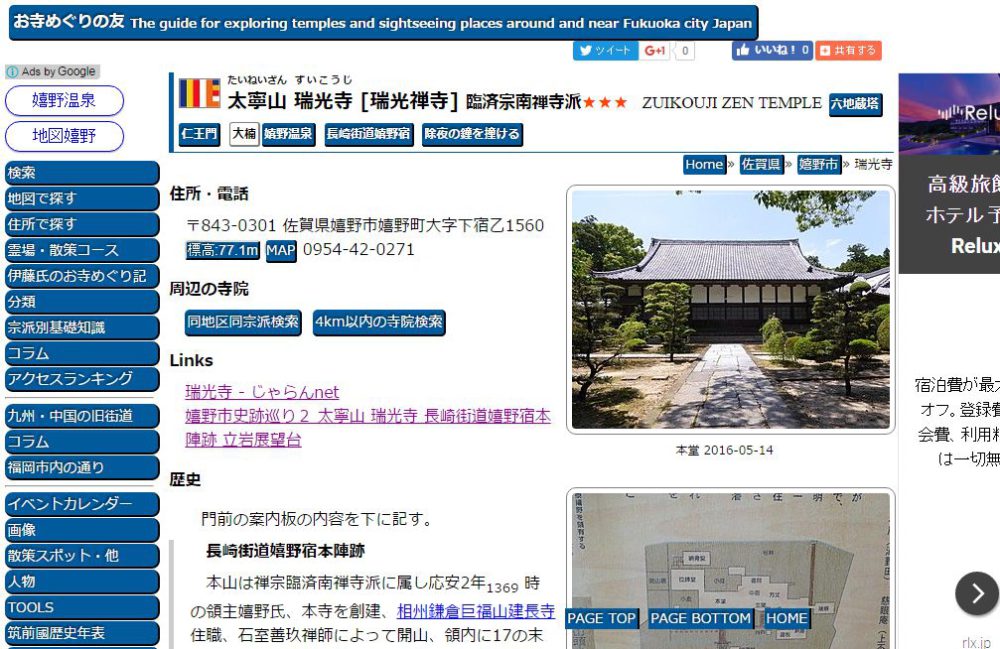Open the 本堂 temple photo thumbnail
1000x649 pixels.
click(x=731, y=310)
